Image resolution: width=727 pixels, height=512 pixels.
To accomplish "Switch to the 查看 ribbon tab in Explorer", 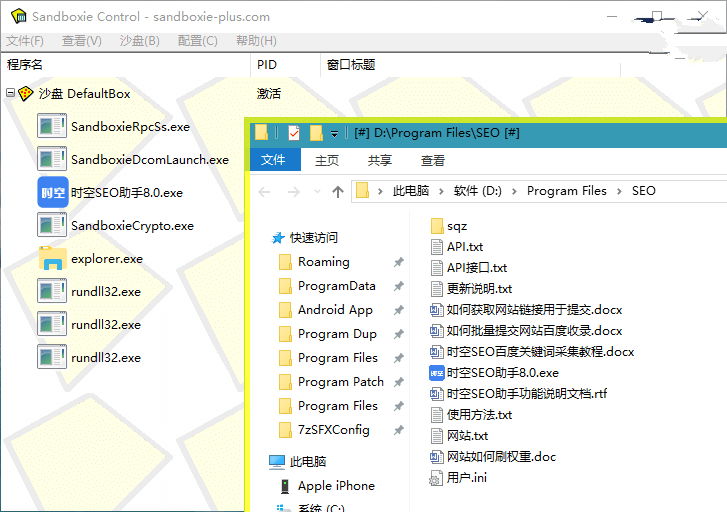I will click(x=433, y=160).
